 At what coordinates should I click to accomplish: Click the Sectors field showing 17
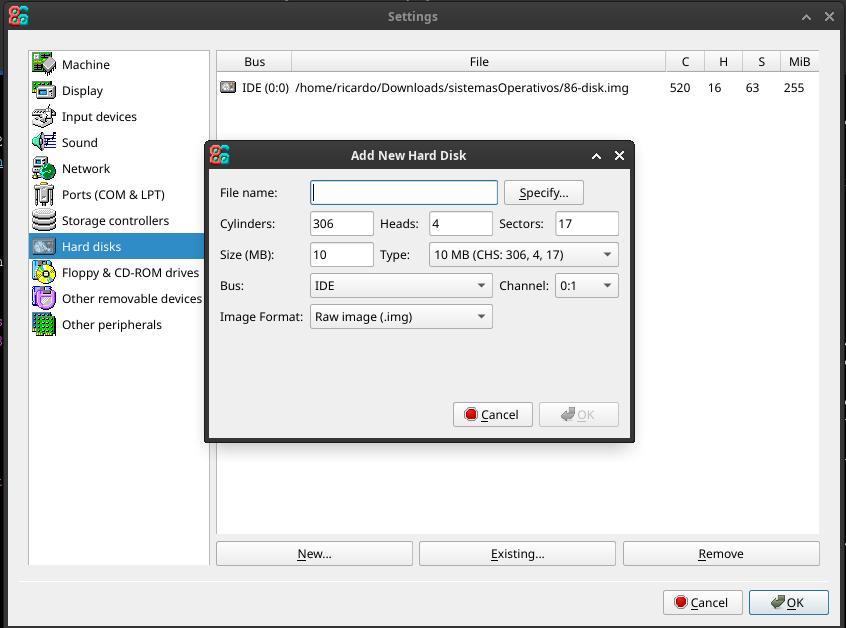click(586, 223)
